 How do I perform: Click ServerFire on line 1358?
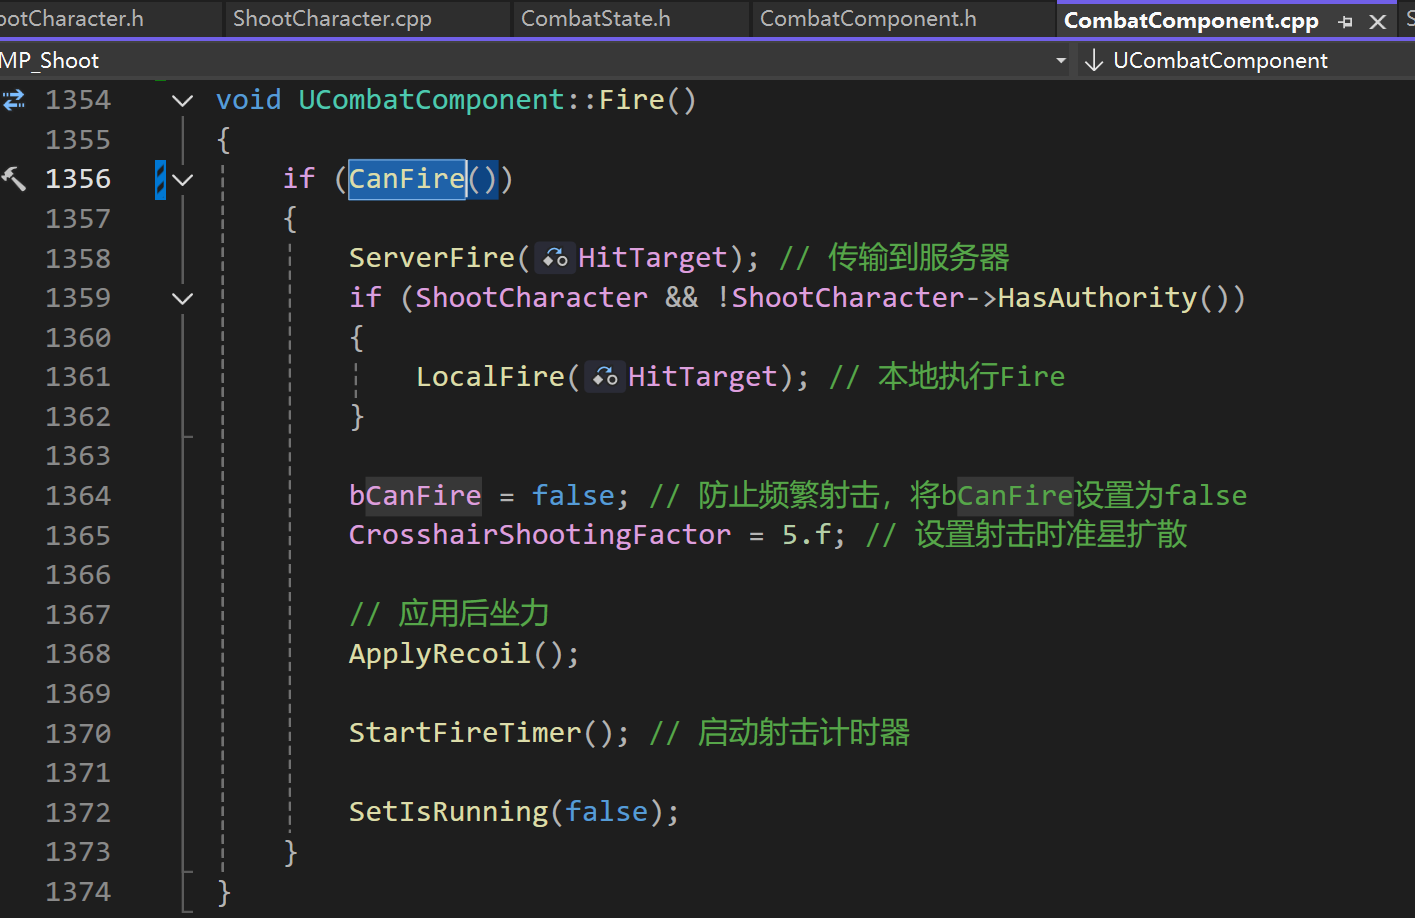coord(432,258)
